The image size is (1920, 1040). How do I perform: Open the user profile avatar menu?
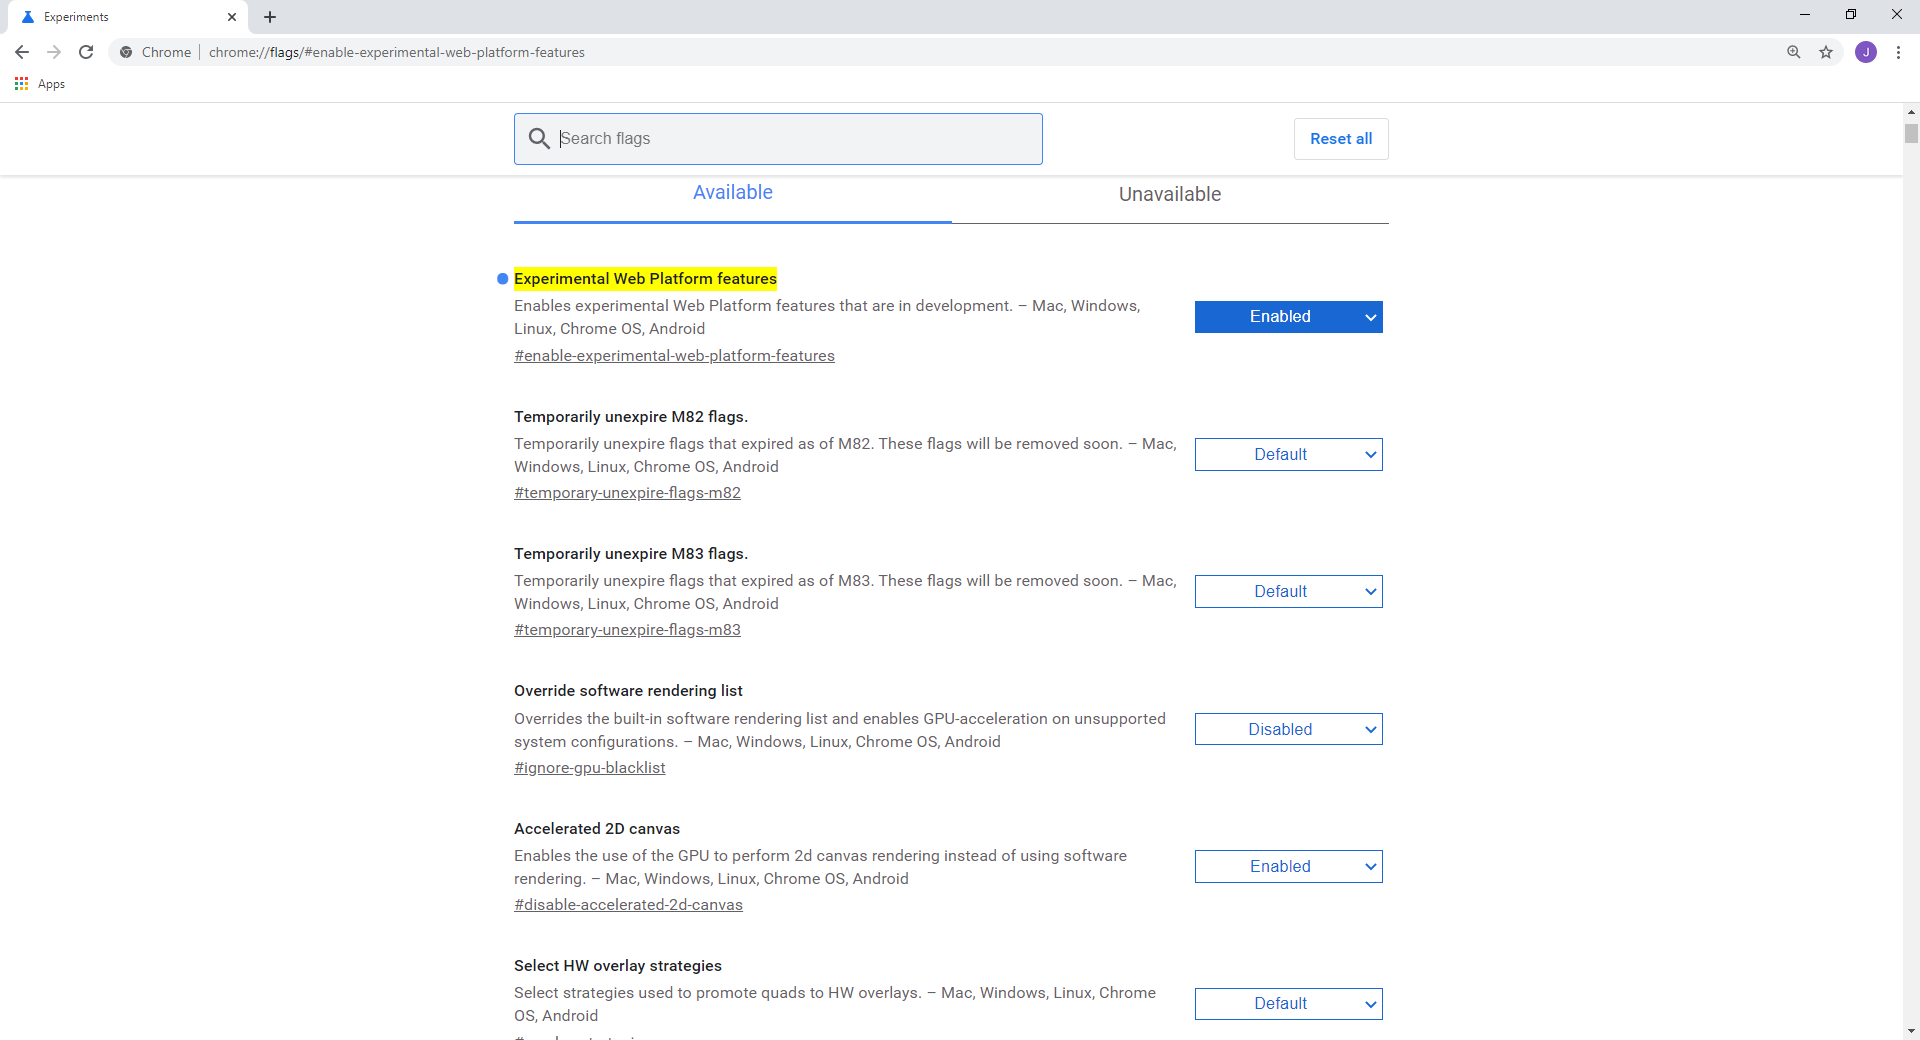coord(1866,52)
